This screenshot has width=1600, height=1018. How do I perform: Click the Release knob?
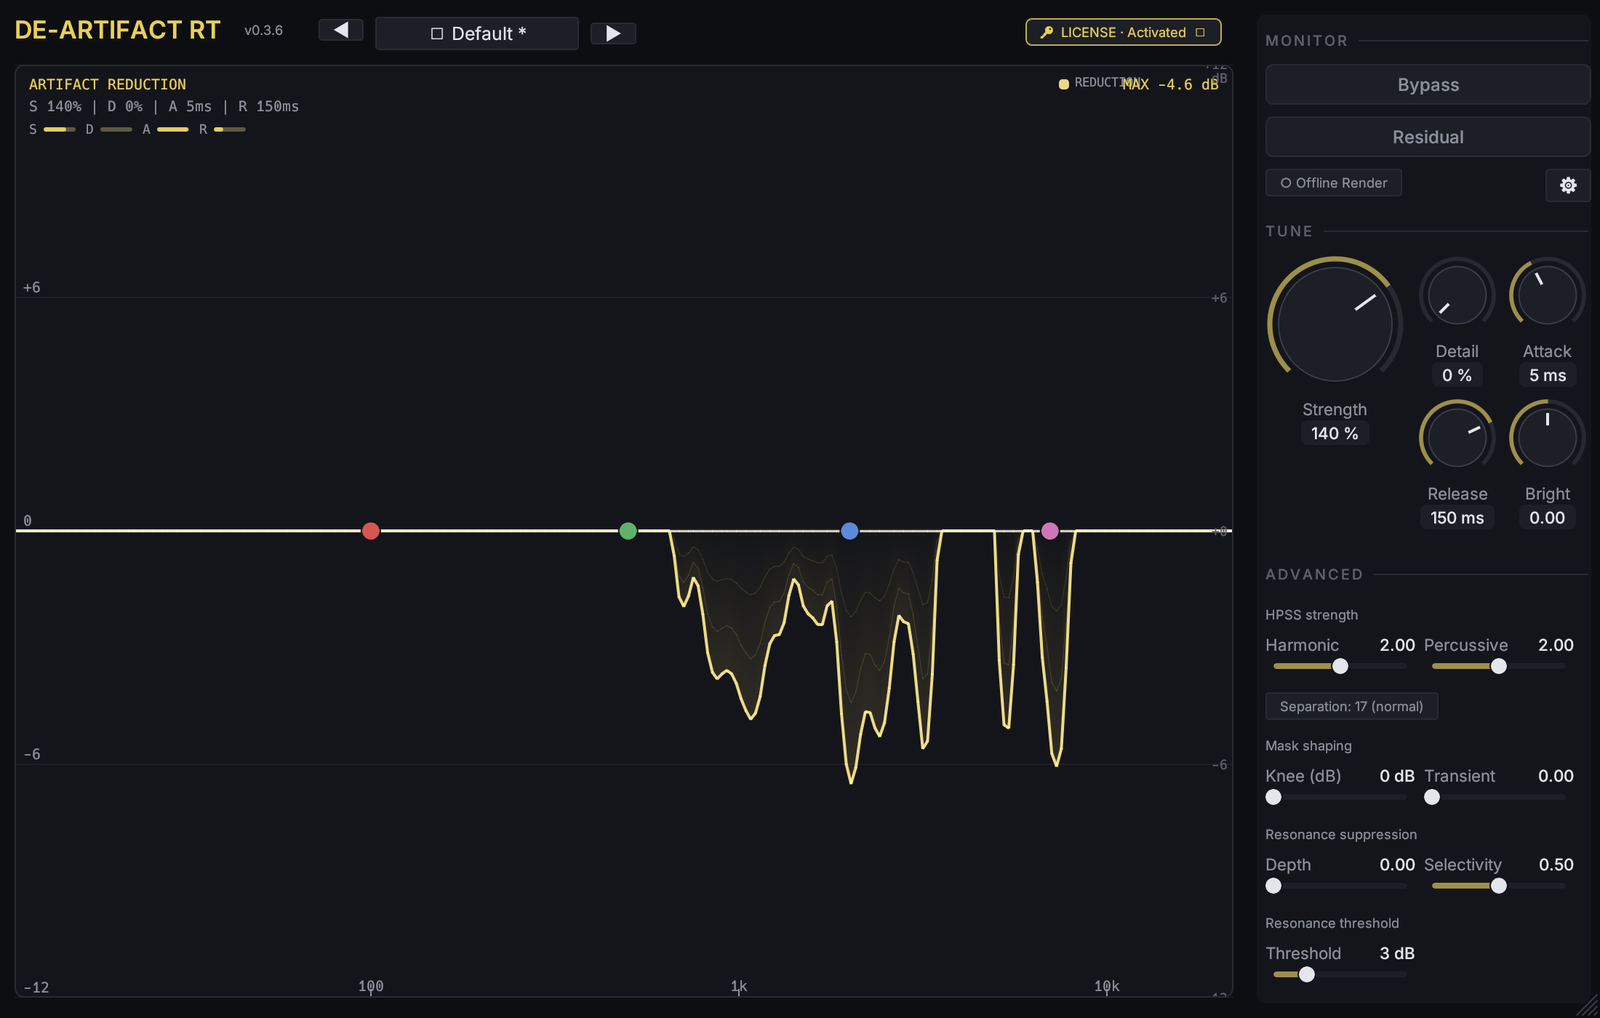pos(1457,437)
